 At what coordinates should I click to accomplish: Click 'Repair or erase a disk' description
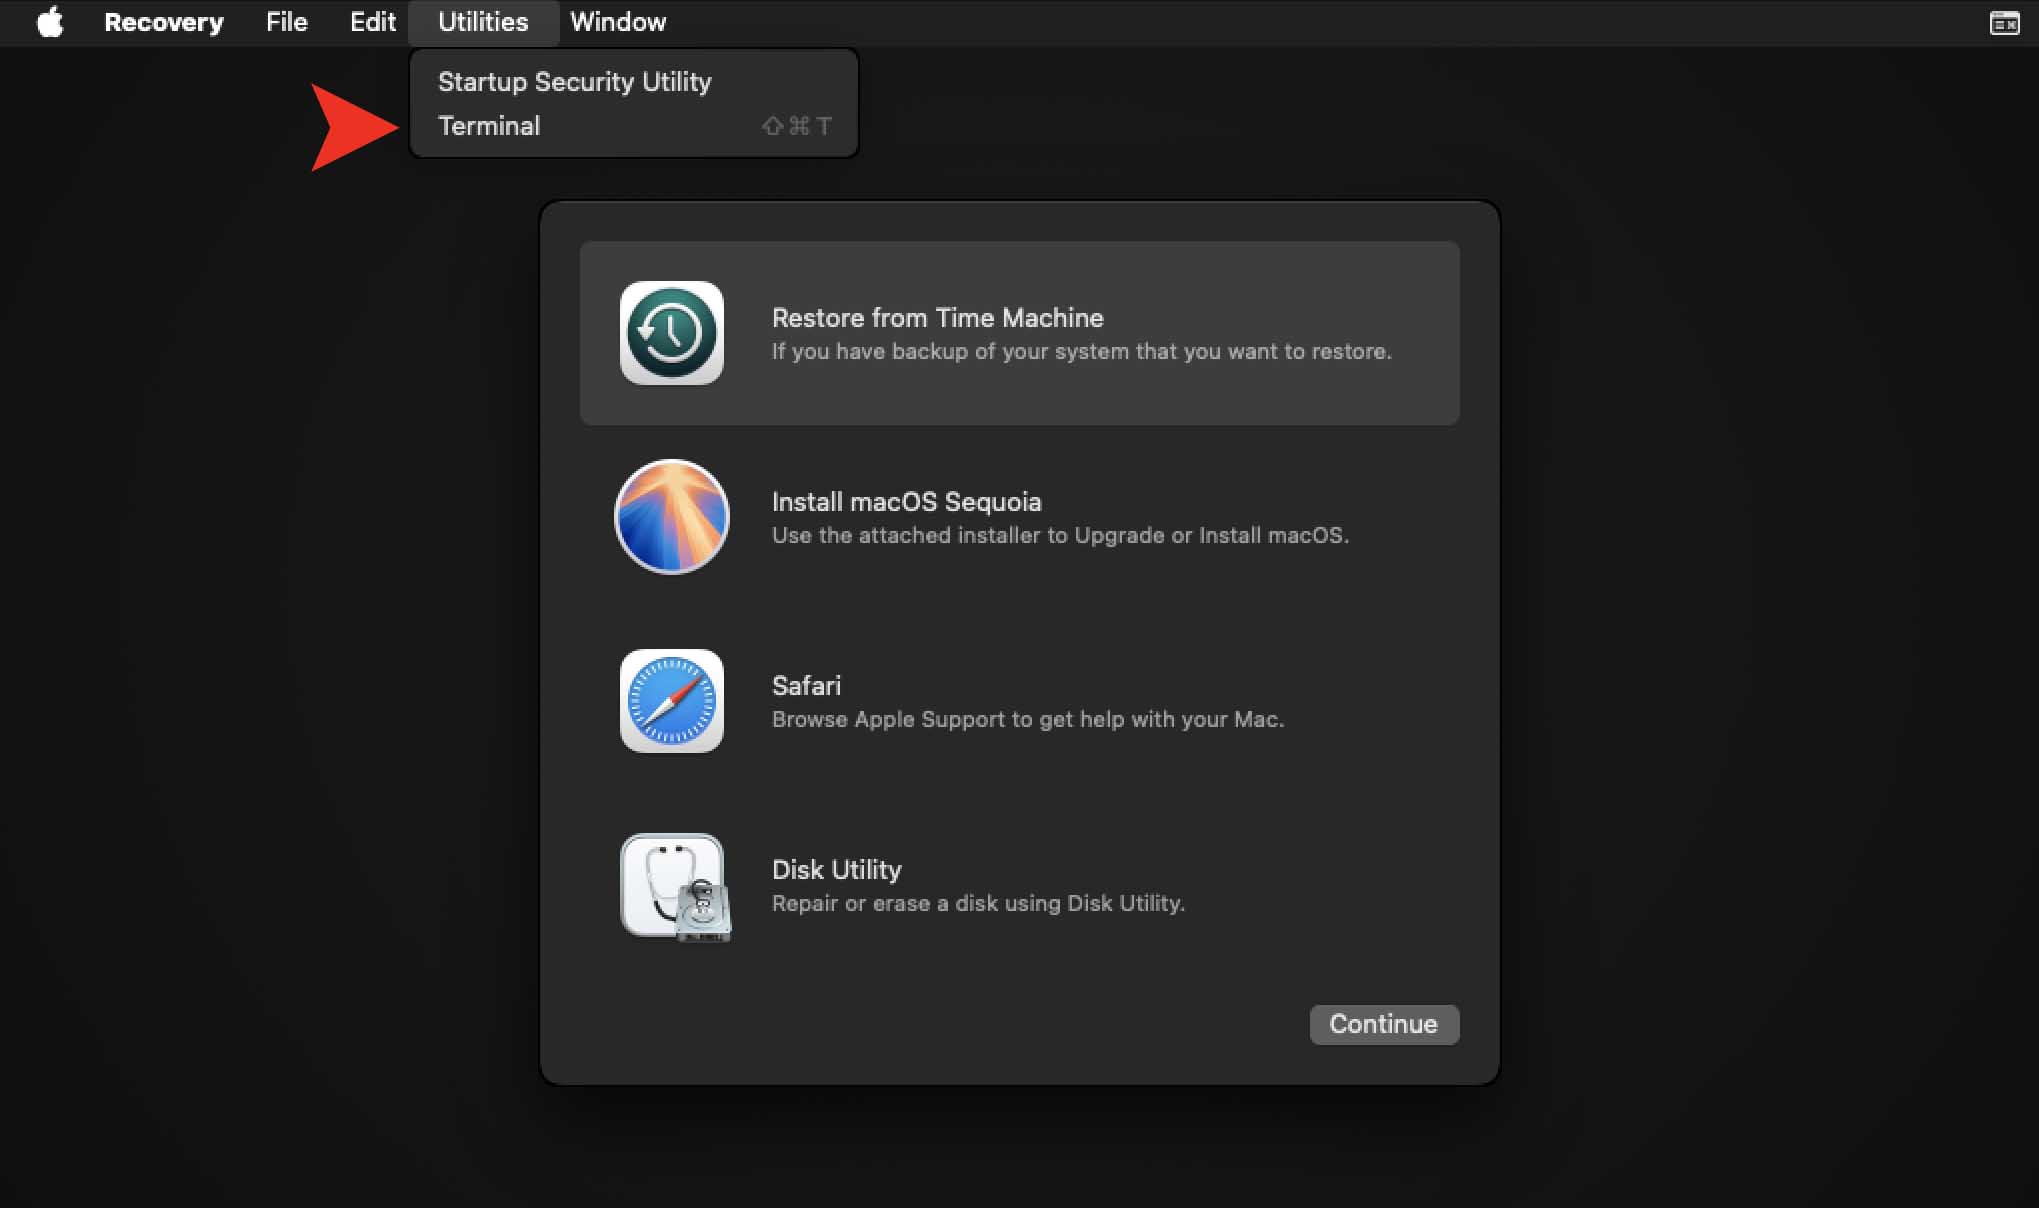pos(978,904)
